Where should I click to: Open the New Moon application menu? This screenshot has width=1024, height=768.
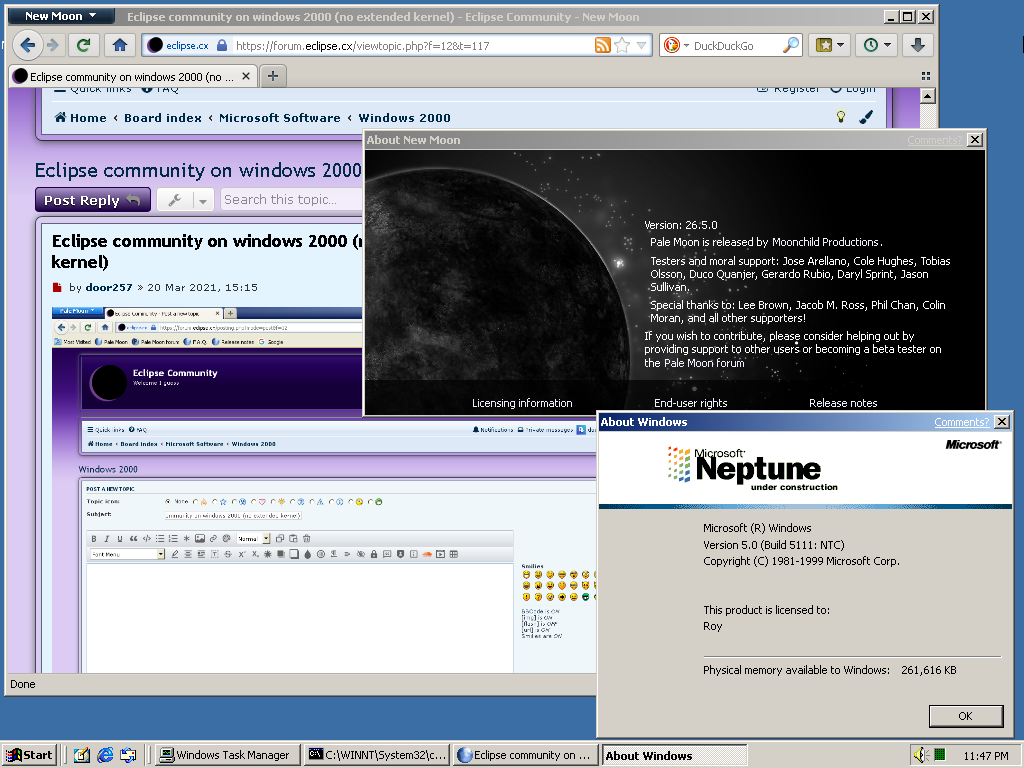tap(60, 16)
